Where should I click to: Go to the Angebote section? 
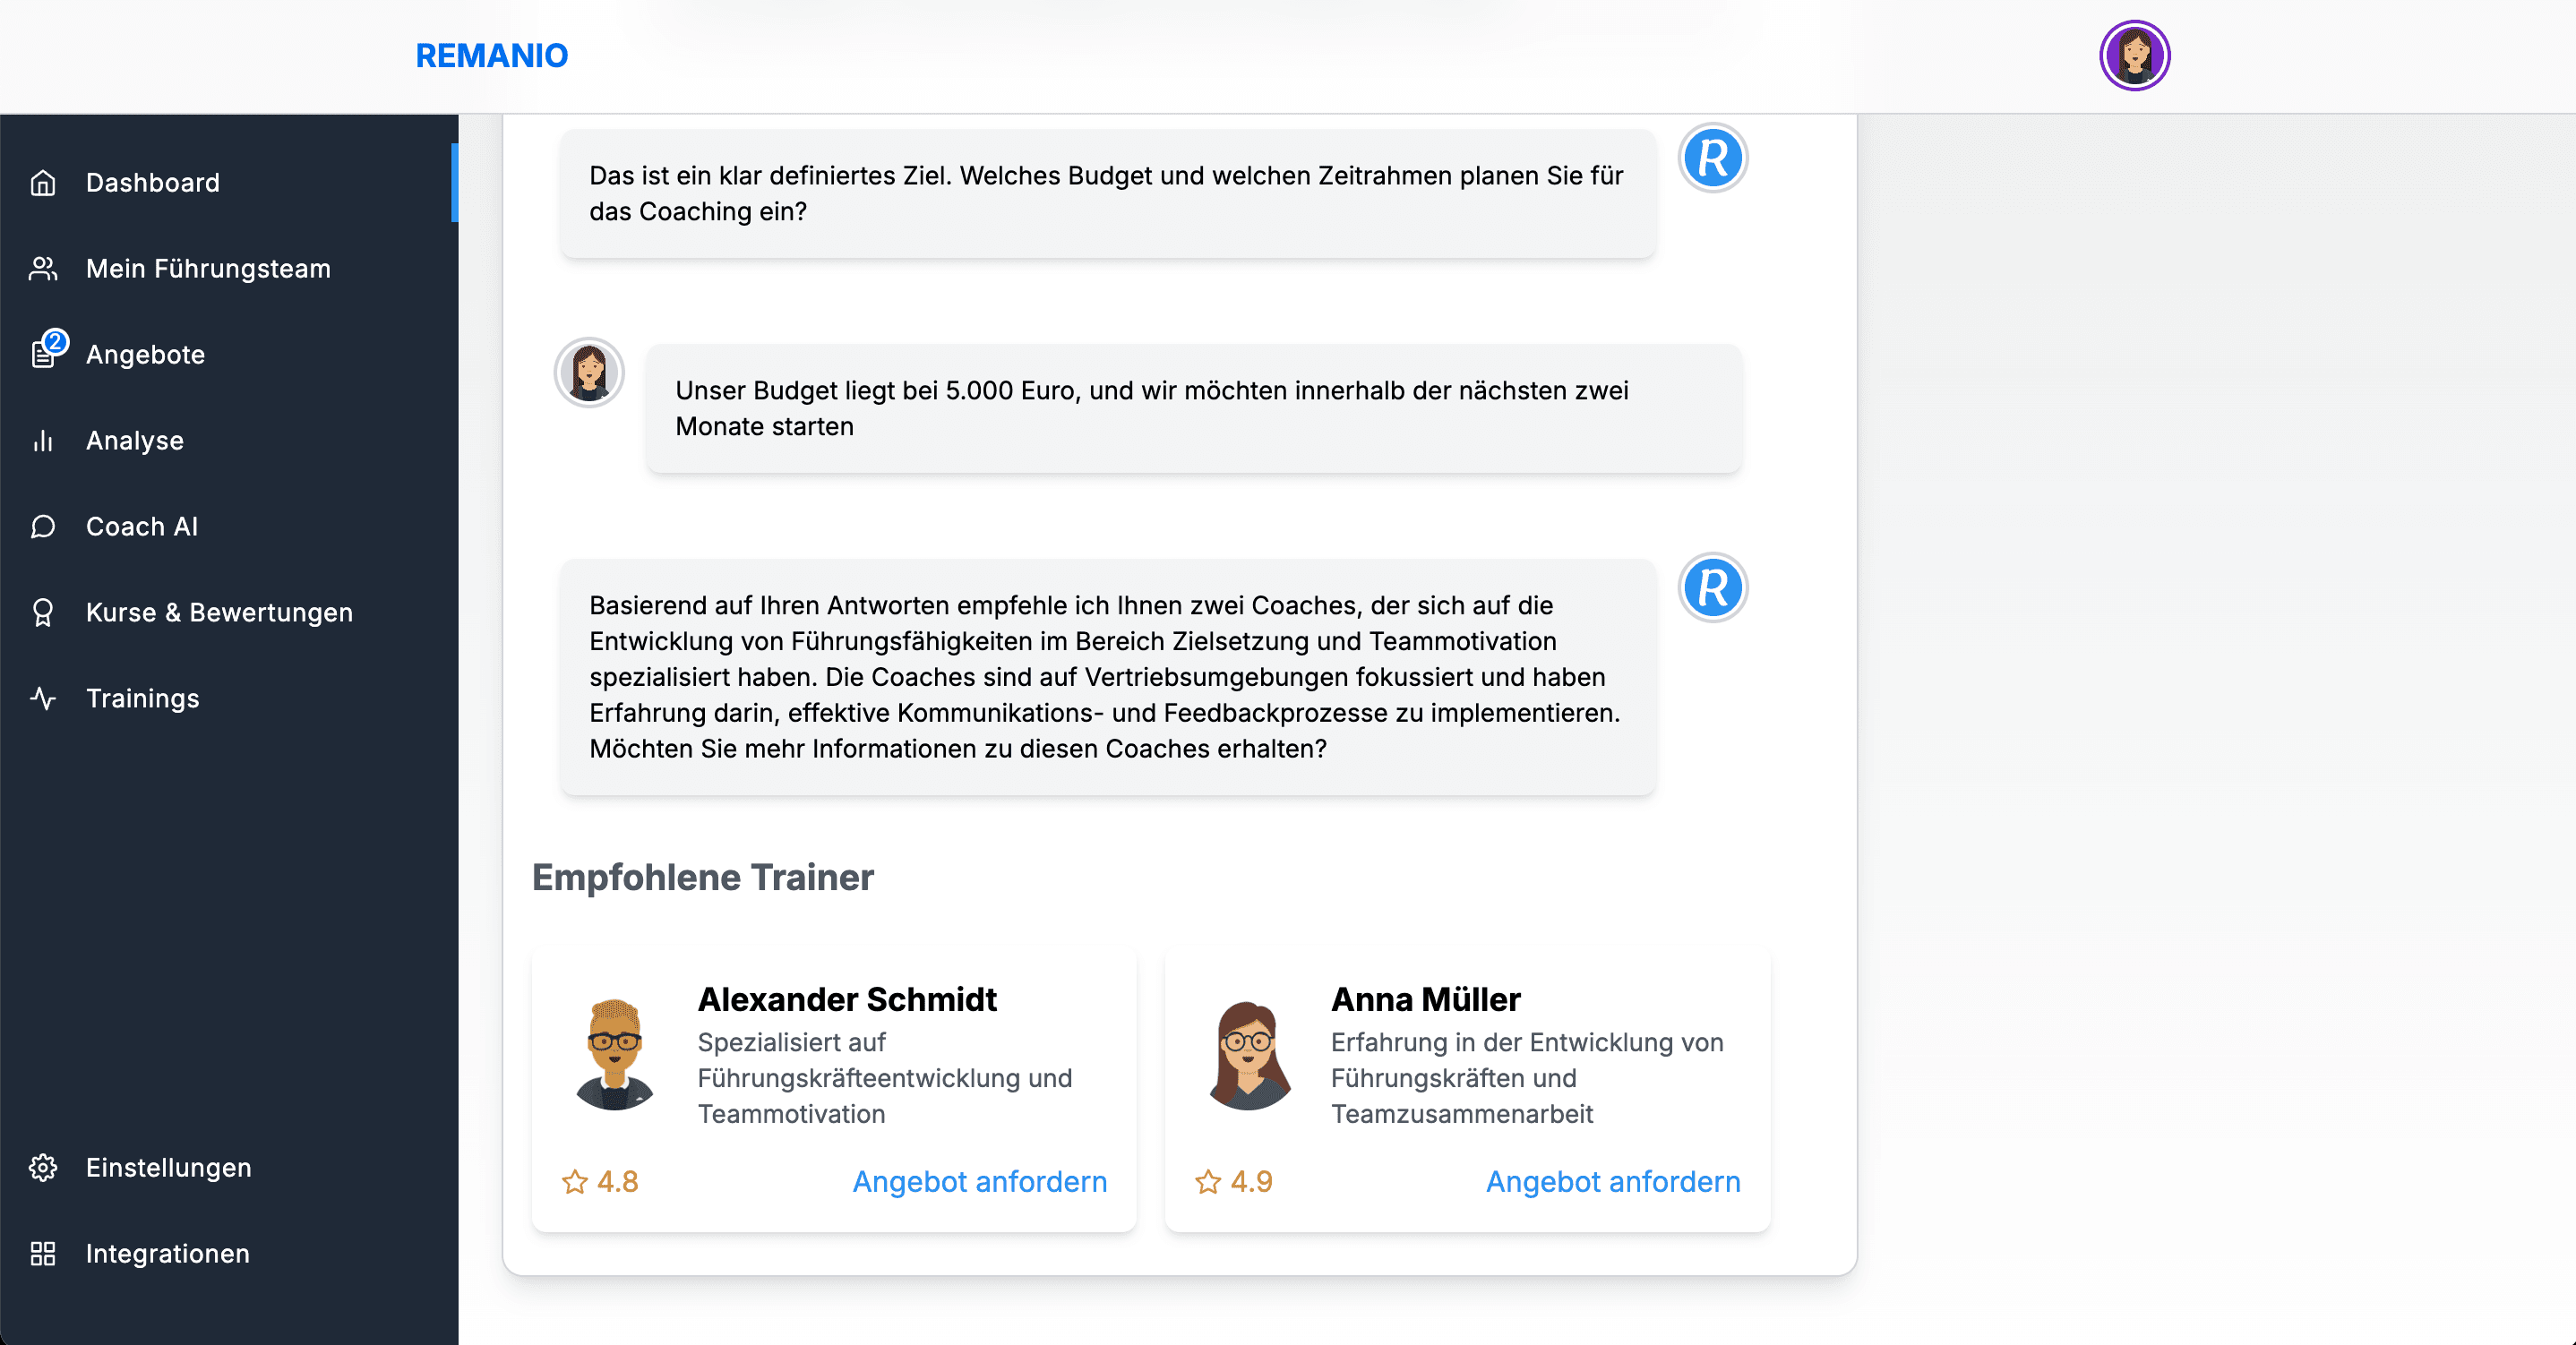coord(145,355)
